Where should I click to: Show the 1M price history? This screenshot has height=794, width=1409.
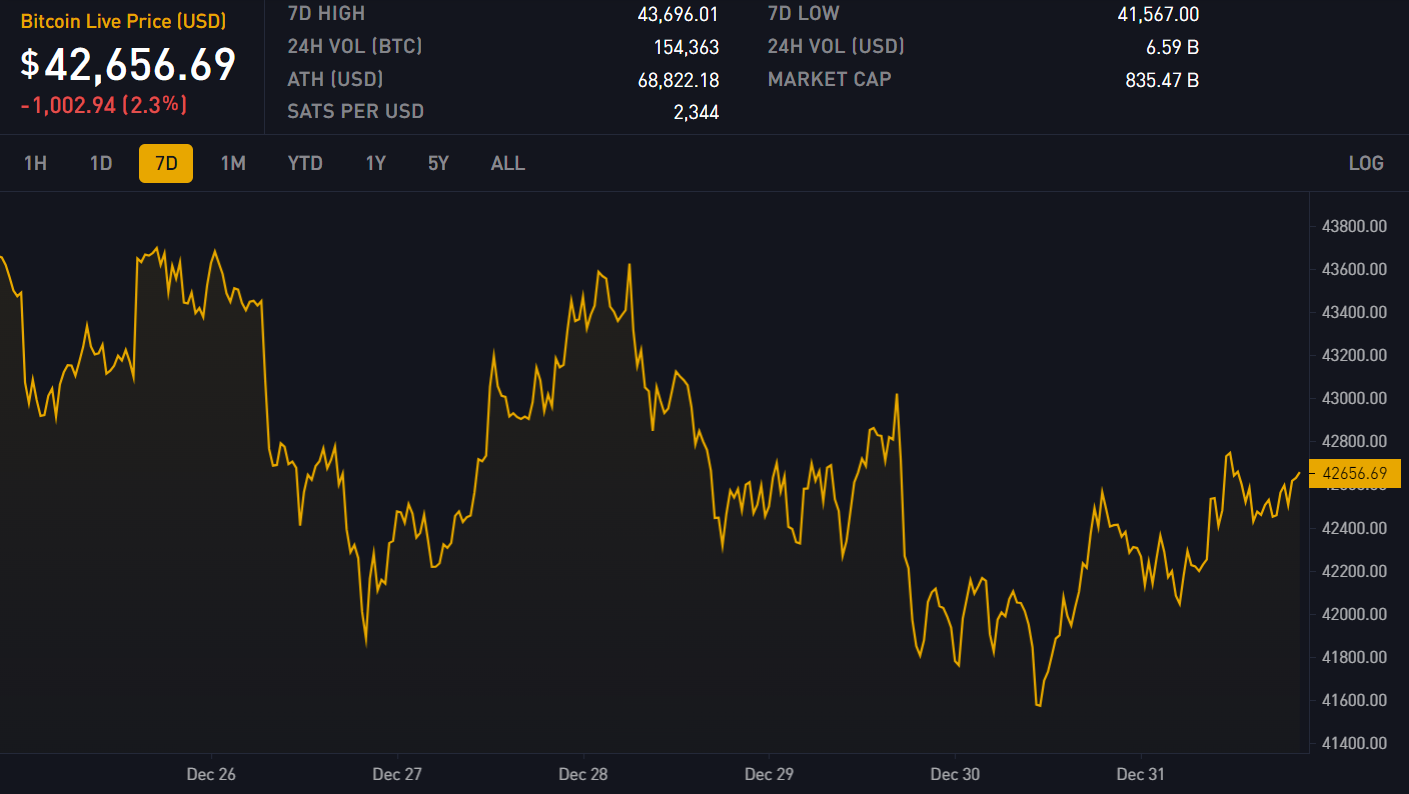(233, 163)
